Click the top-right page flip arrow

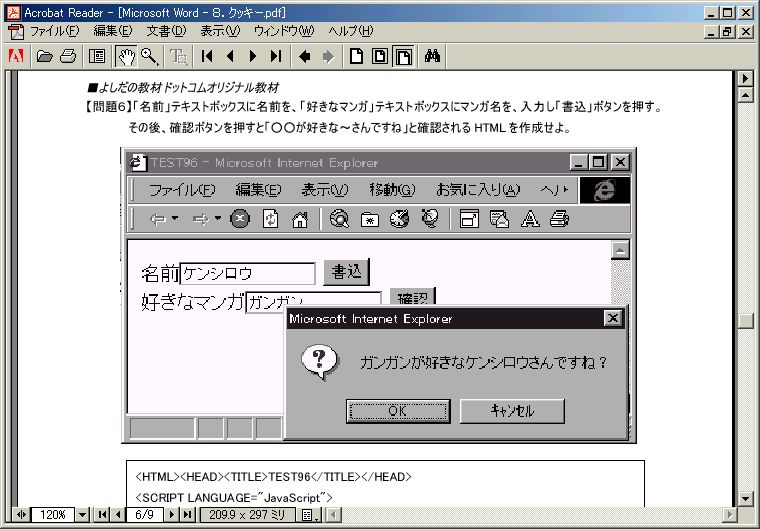[745, 78]
